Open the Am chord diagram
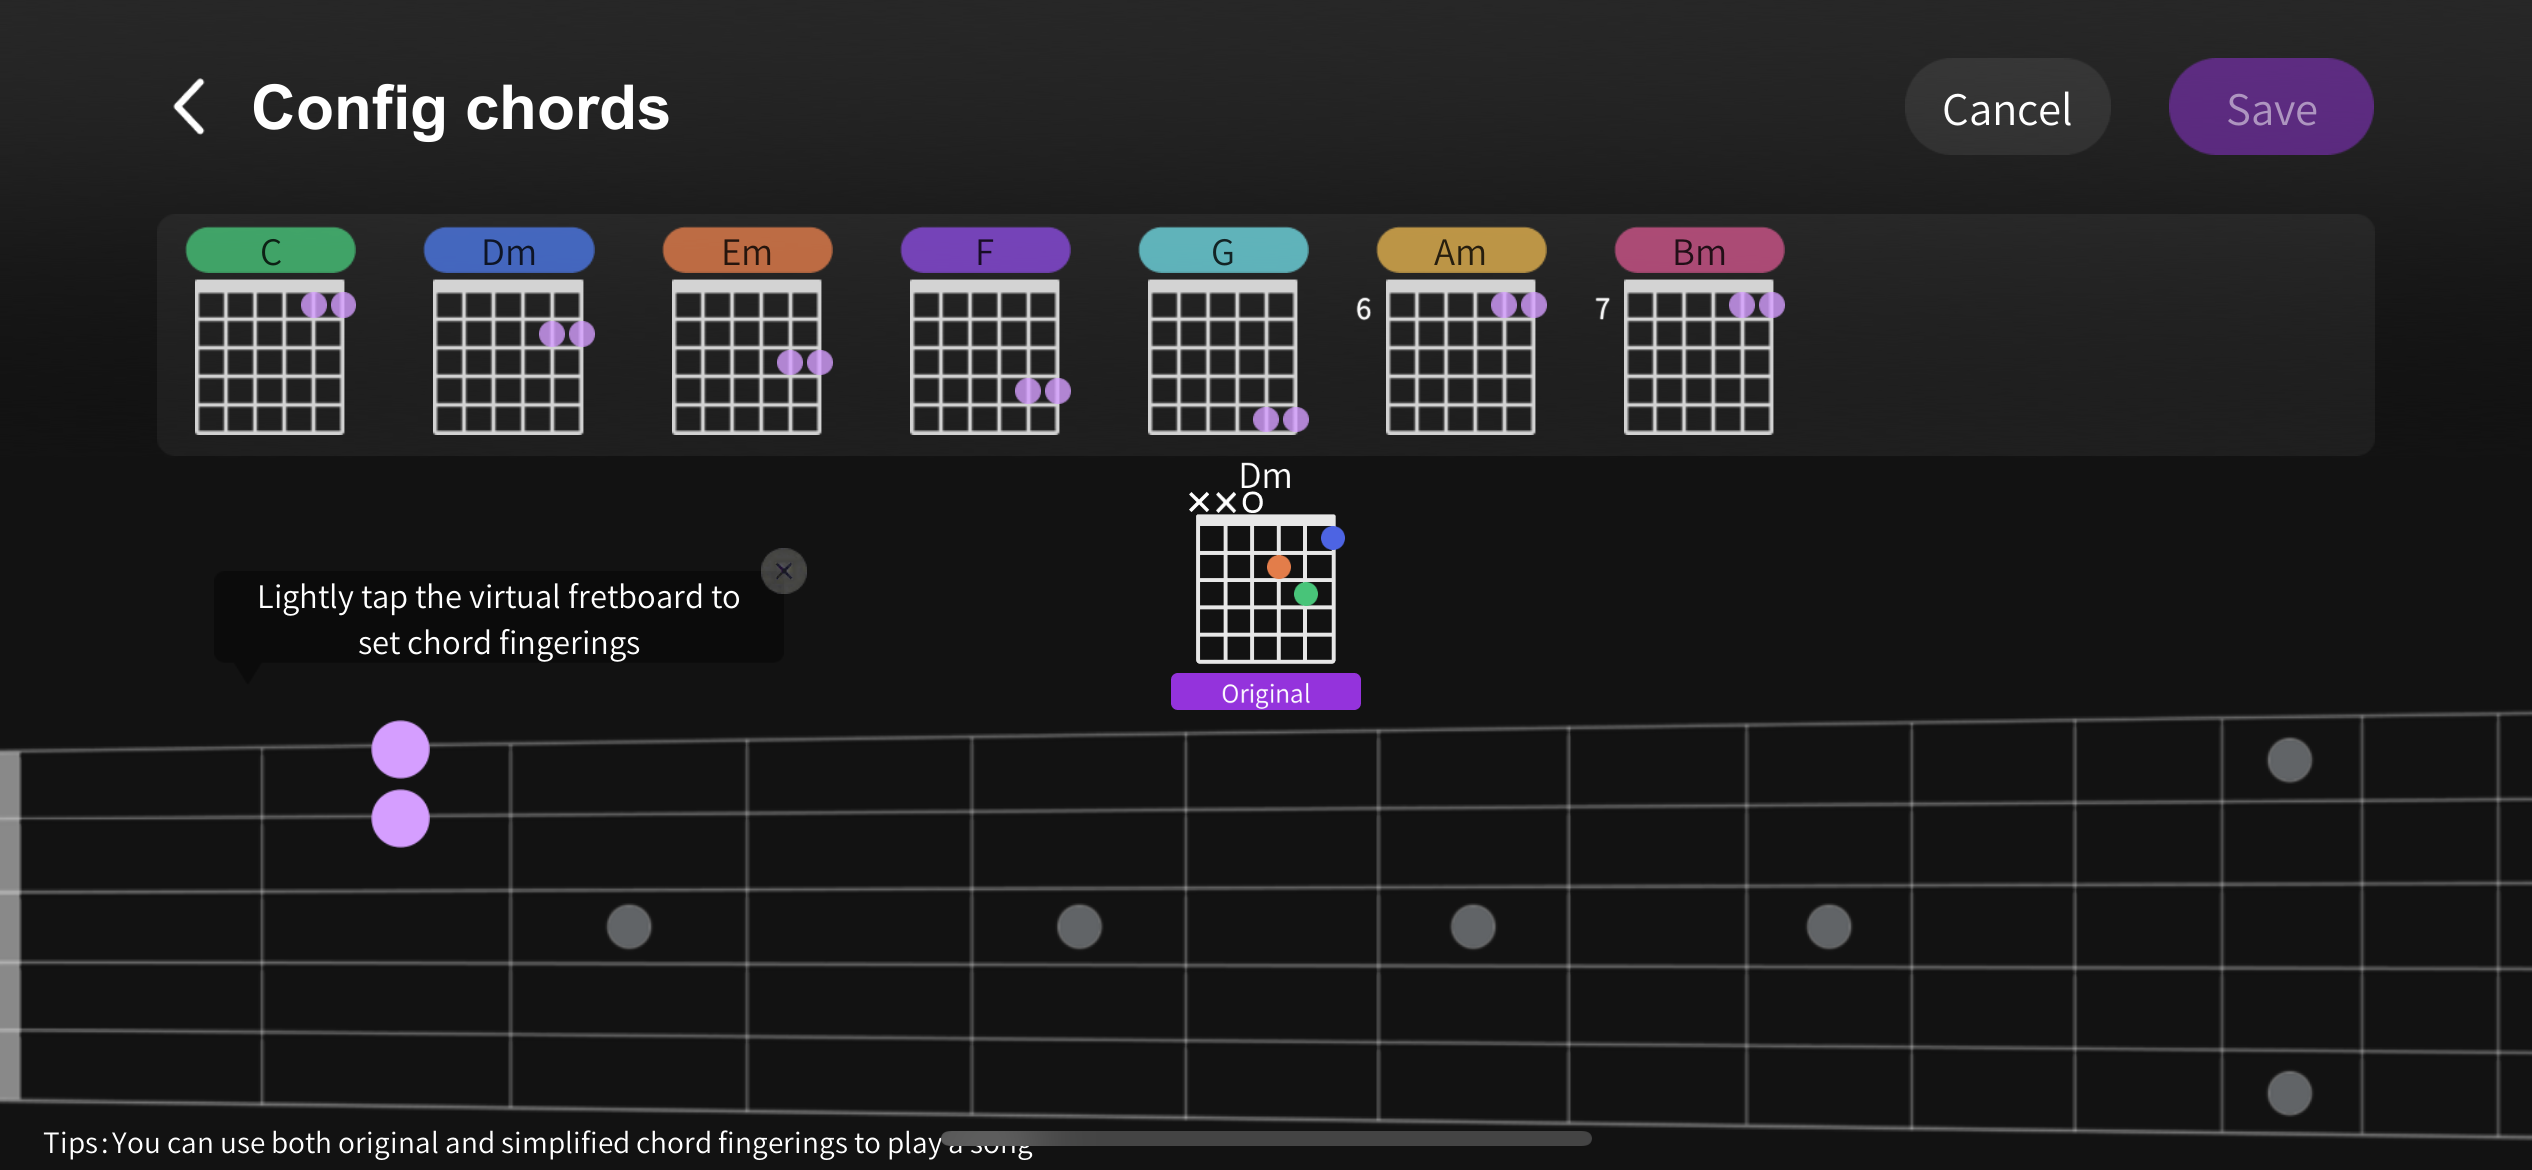The height and width of the screenshot is (1170, 2532). pyautogui.click(x=1460, y=357)
